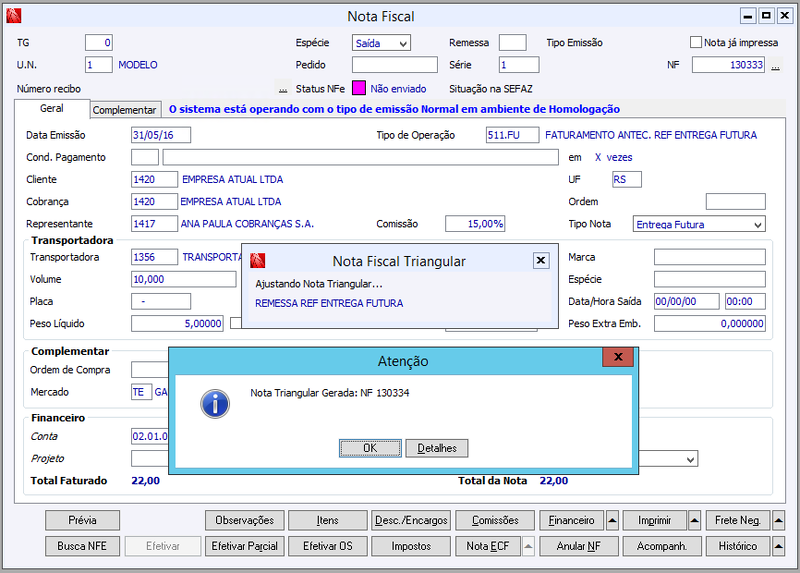This screenshot has height=573, width=800.
Task: Click the Peso Extra Emb. field
Action: (x=710, y=323)
